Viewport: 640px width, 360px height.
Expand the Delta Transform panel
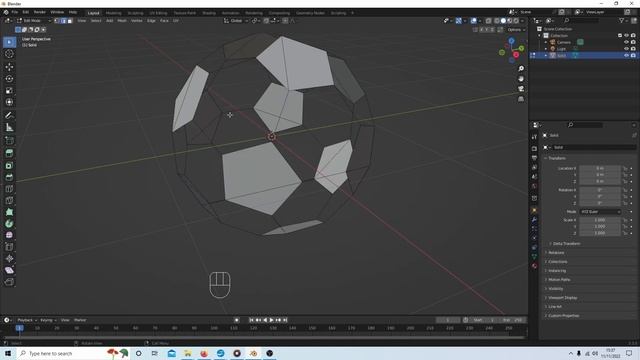coord(566,244)
